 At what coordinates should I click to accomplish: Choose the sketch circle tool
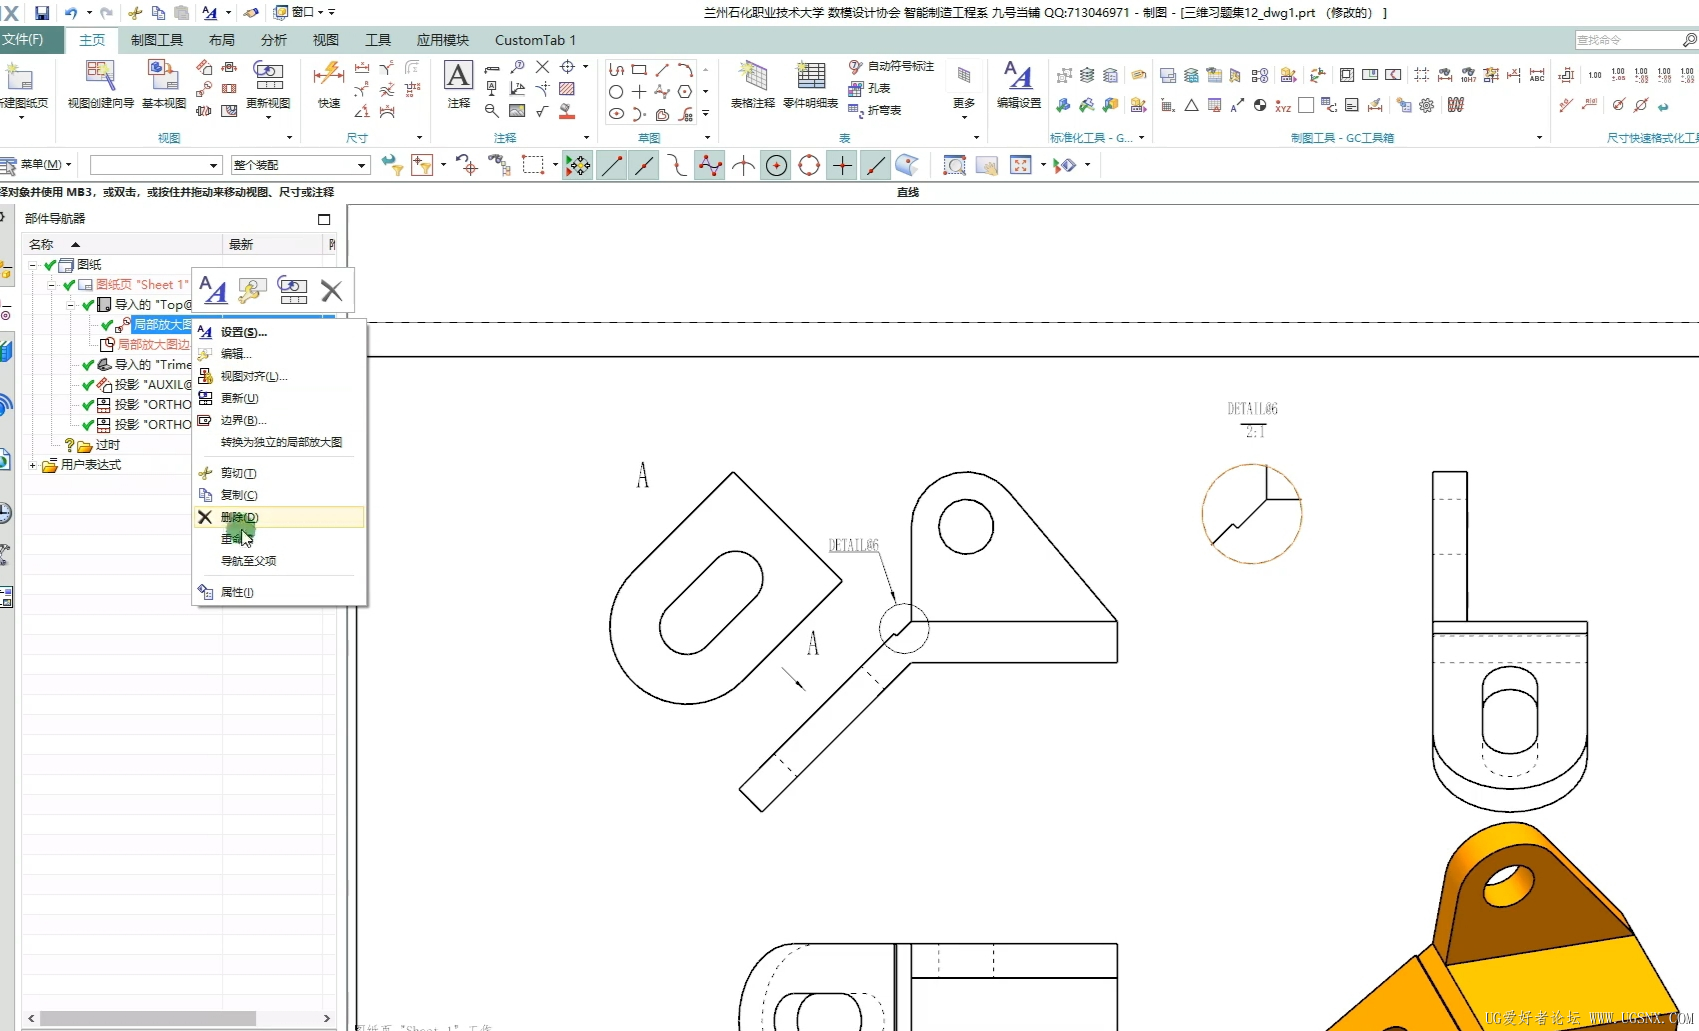(616, 91)
